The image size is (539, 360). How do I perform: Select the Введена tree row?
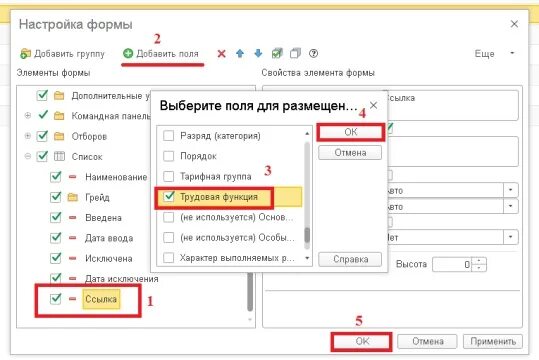tap(103, 218)
